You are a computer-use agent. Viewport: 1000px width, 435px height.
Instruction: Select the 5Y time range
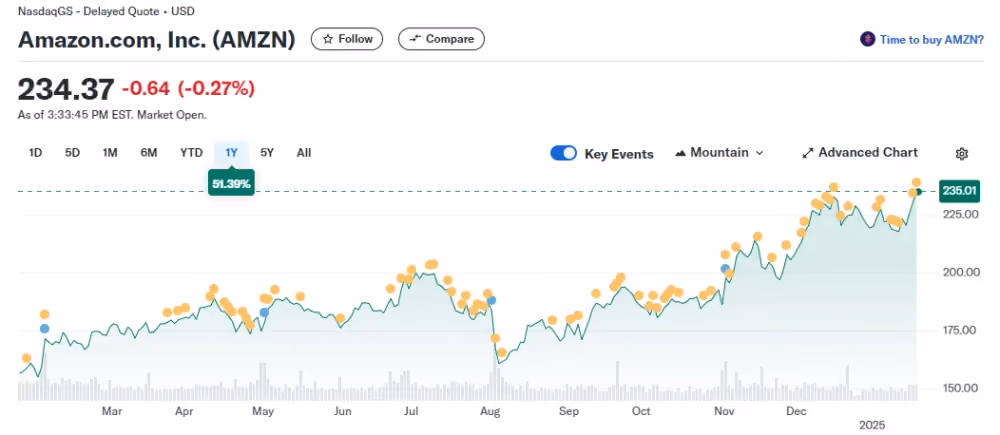[267, 153]
